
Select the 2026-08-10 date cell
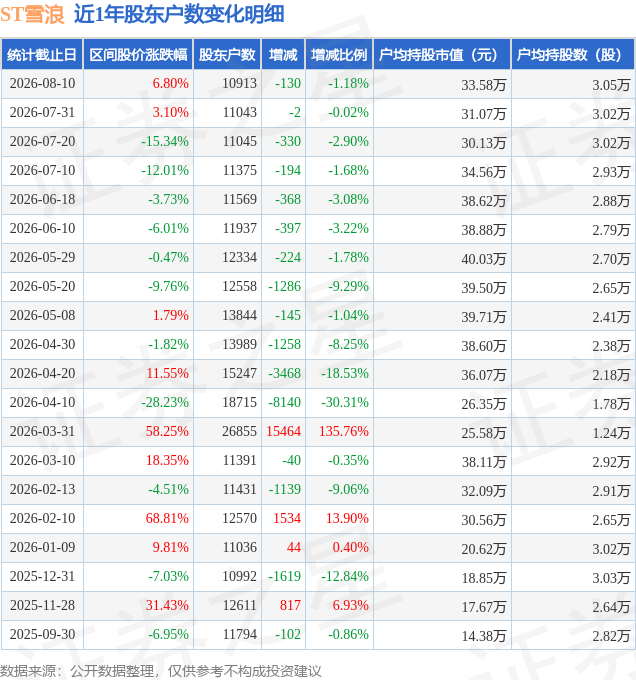click(42, 83)
